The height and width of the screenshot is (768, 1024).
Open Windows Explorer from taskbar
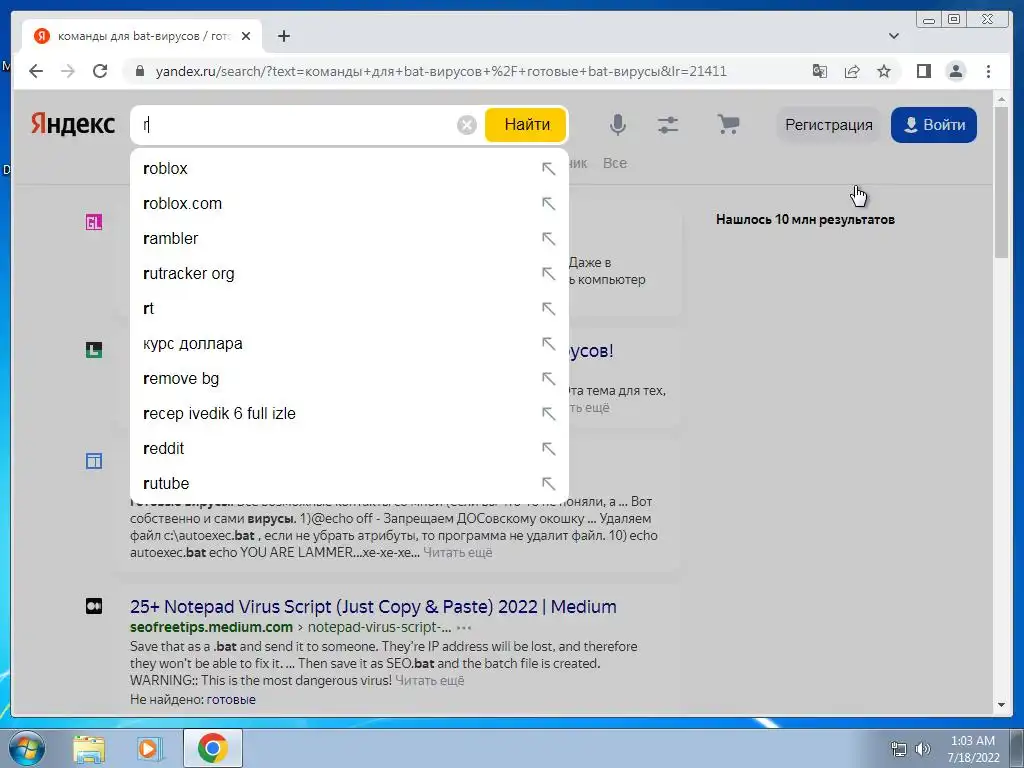pos(89,748)
